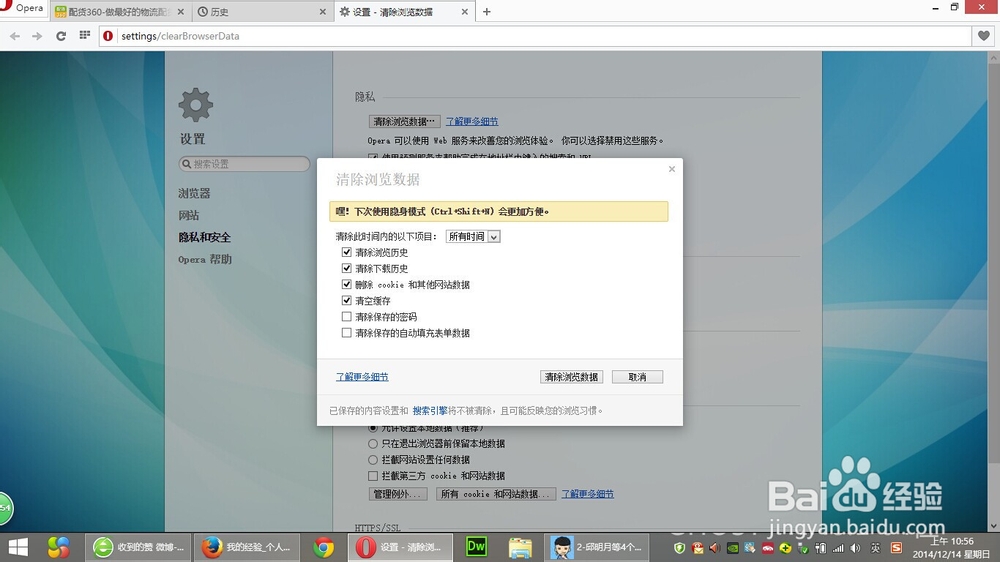Click background 清除浏览数据… button under 隐私
This screenshot has width=1000, height=562.
click(x=404, y=121)
